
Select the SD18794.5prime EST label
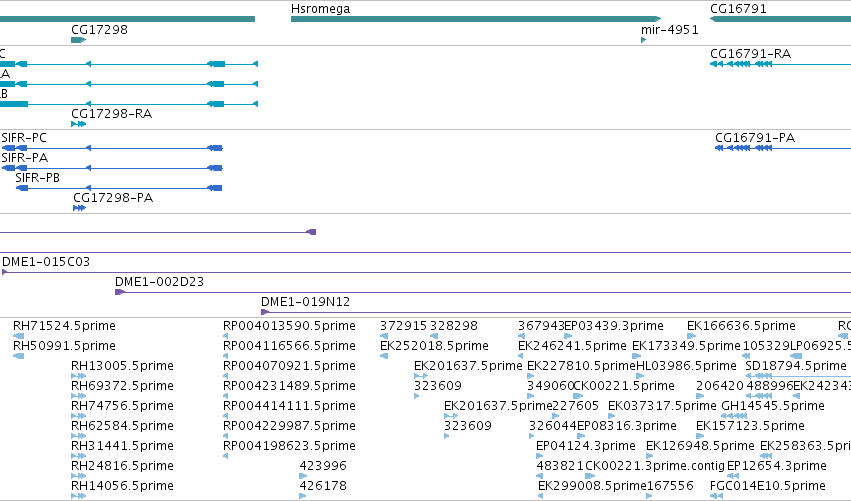click(796, 366)
